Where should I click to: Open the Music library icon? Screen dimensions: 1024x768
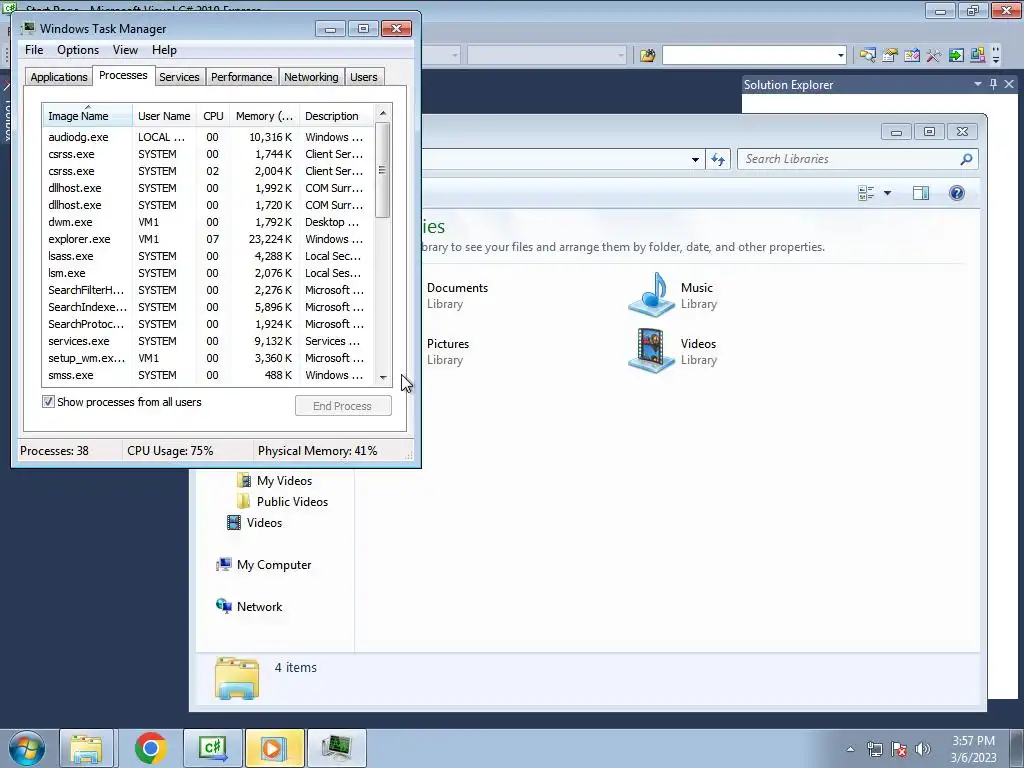click(x=651, y=295)
